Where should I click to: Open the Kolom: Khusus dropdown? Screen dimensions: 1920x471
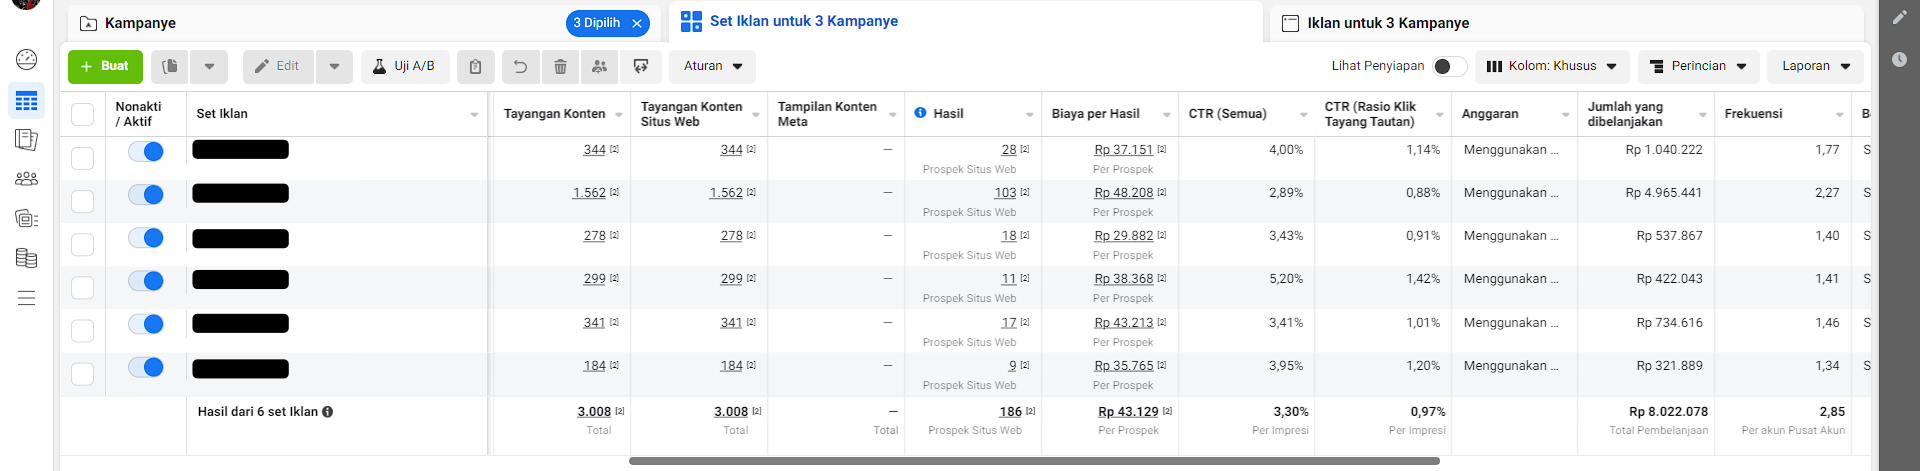[1551, 66]
